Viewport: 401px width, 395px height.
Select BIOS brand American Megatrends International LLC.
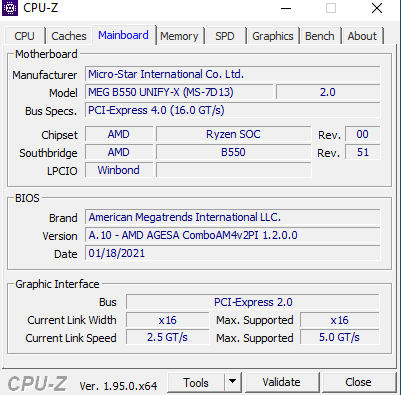click(x=233, y=217)
